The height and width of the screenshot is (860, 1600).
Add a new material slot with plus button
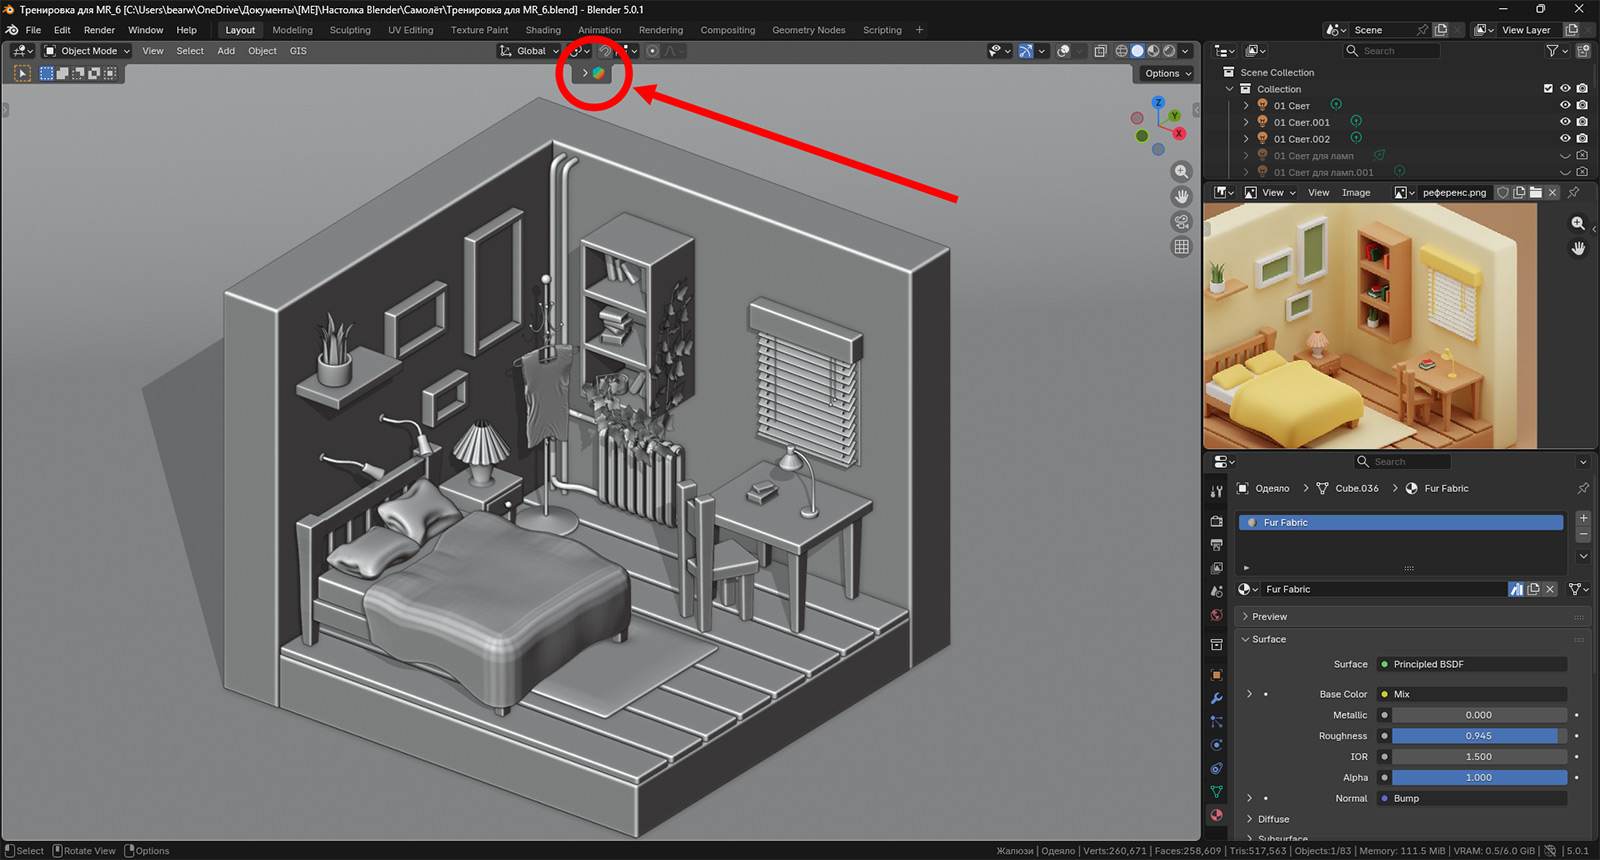(1583, 518)
